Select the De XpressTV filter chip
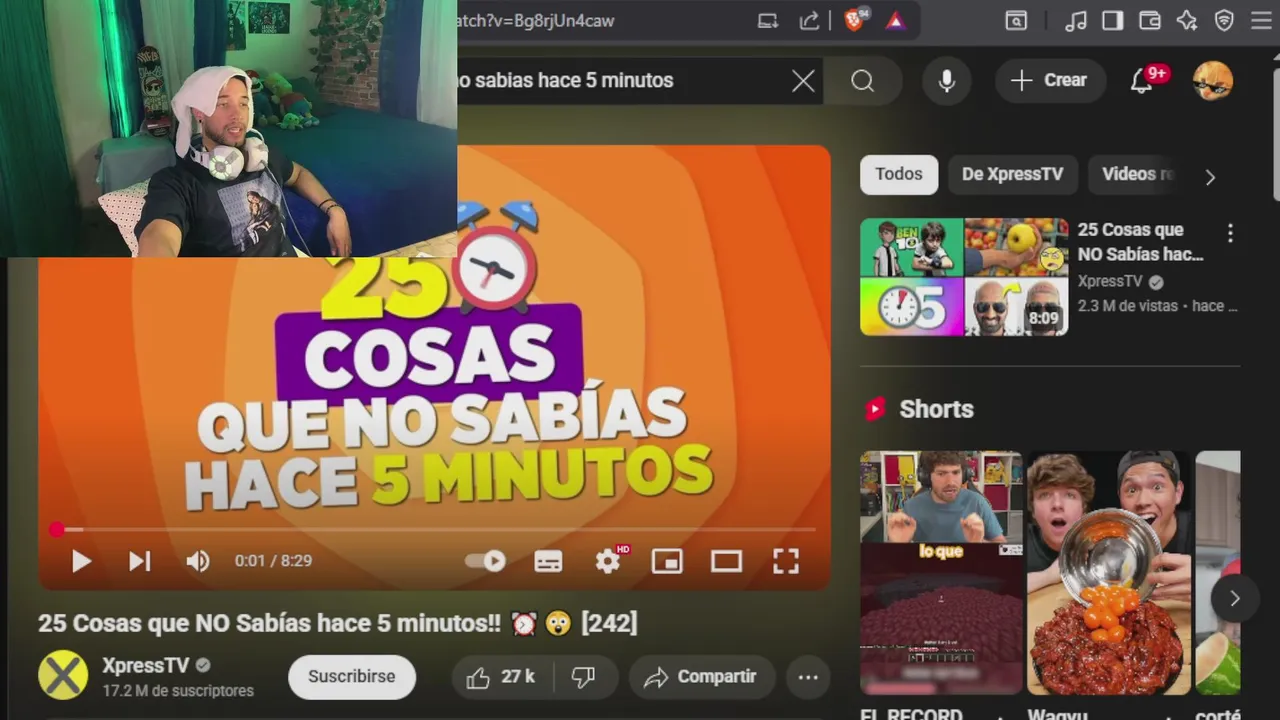 pyautogui.click(x=1012, y=174)
